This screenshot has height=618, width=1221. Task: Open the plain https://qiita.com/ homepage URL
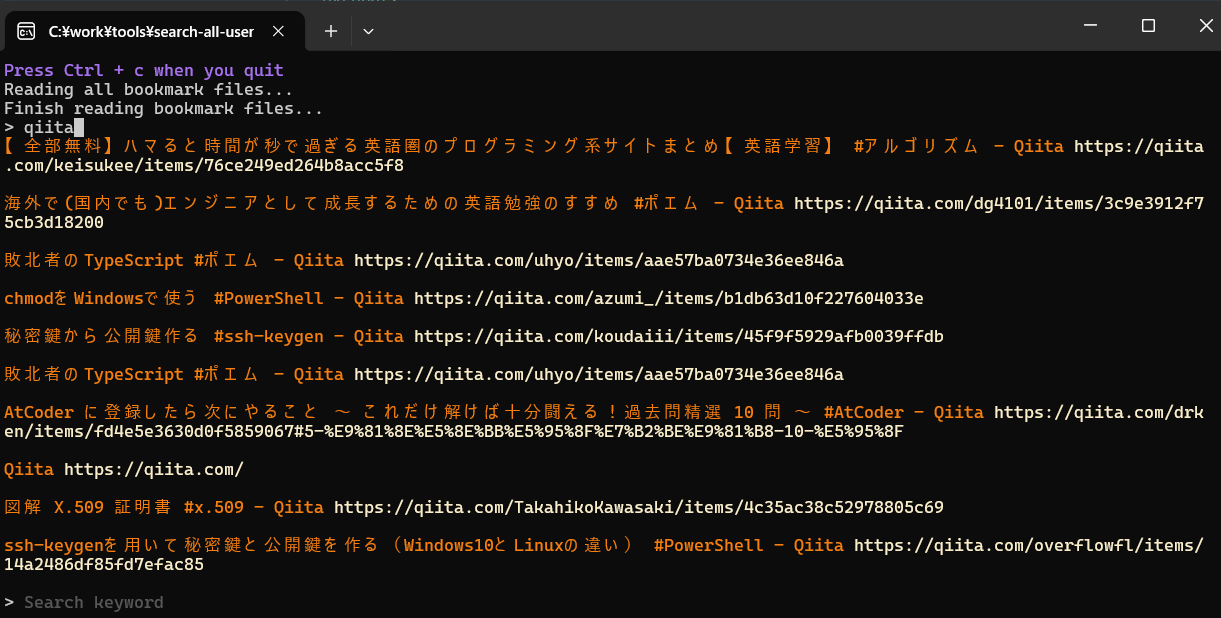tap(153, 469)
